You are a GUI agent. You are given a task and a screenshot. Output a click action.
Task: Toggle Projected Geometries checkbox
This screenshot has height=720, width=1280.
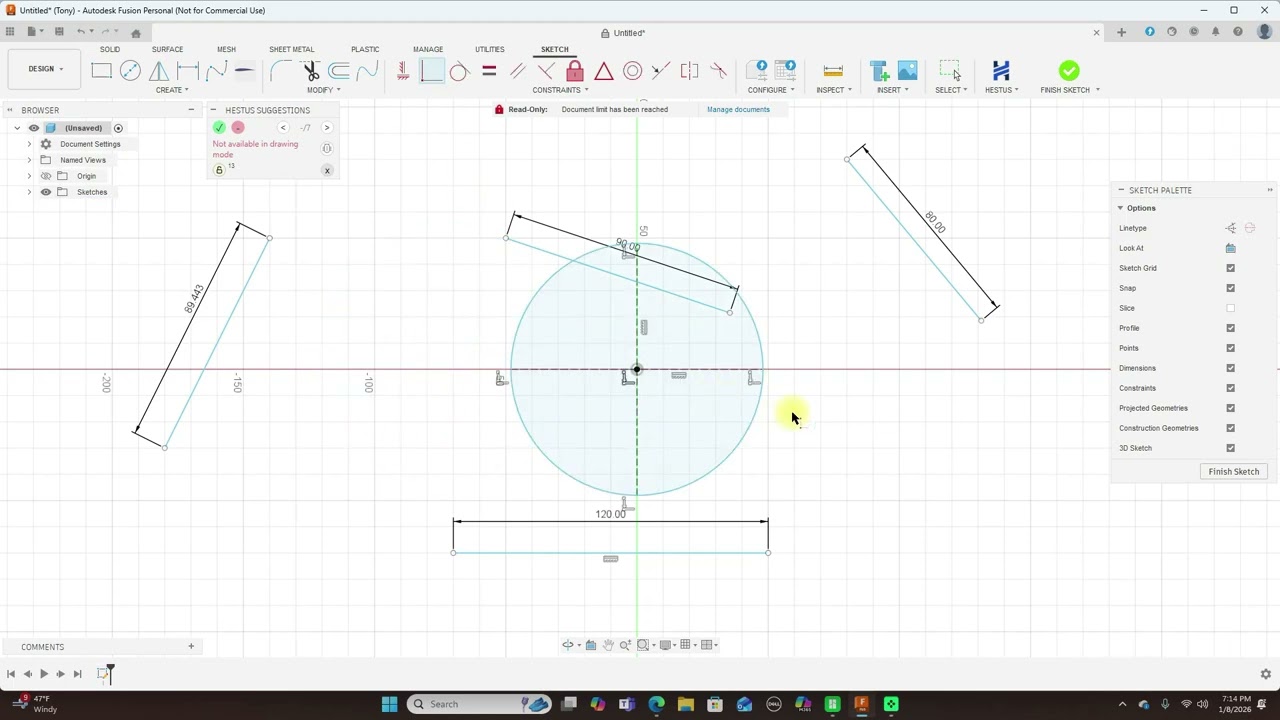pos(1231,408)
